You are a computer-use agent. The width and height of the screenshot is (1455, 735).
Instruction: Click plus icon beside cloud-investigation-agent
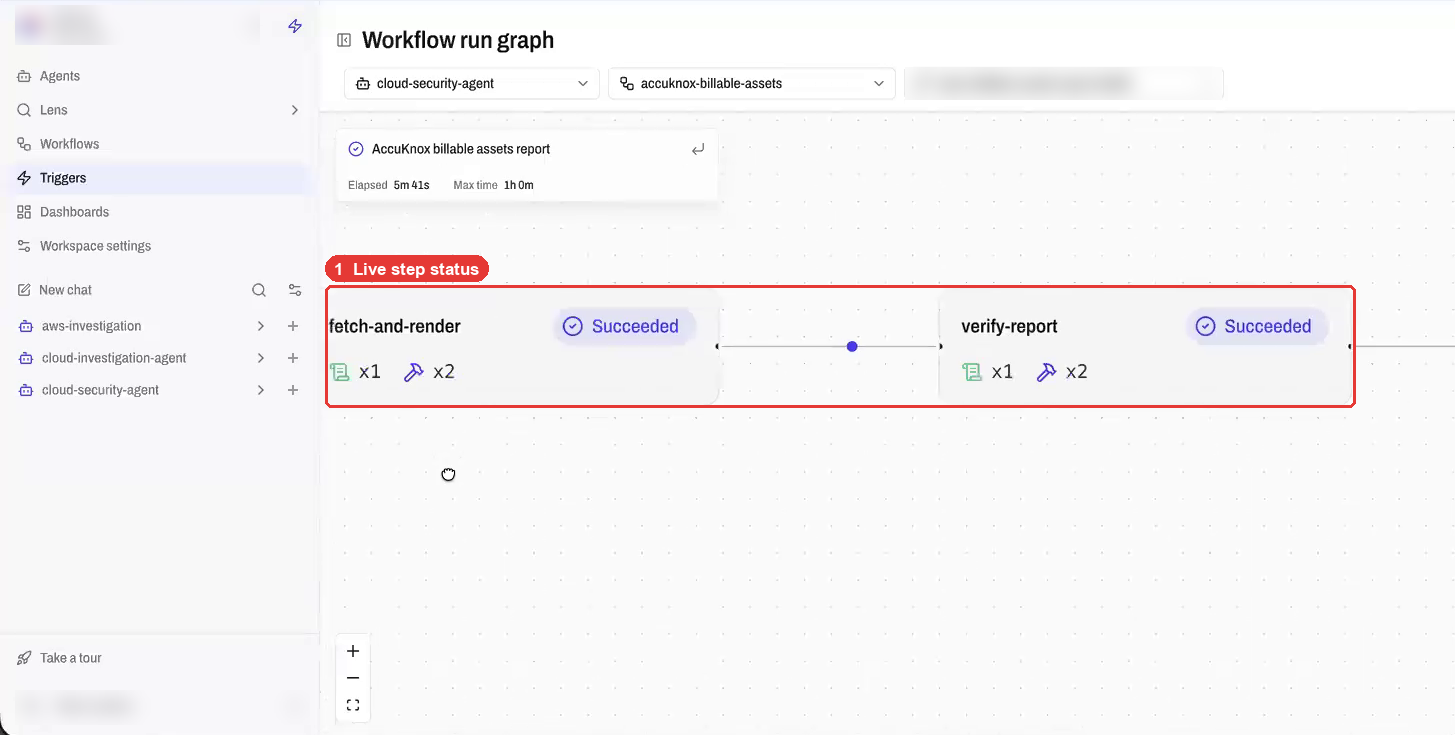point(293,358)
